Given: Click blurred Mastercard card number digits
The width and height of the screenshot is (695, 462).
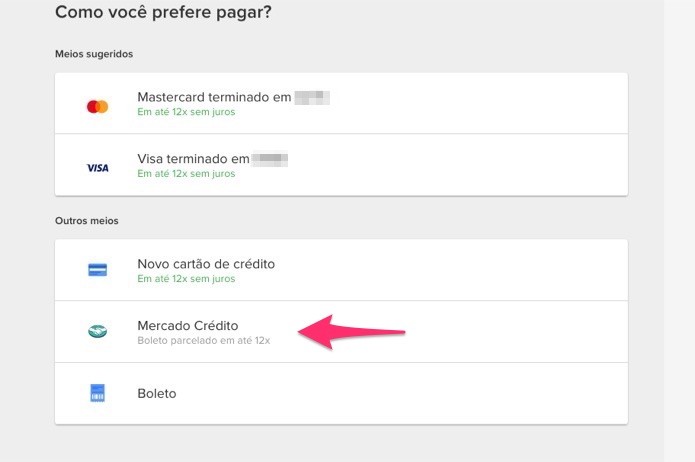Looking at the screenshot, I should (312, 98).
